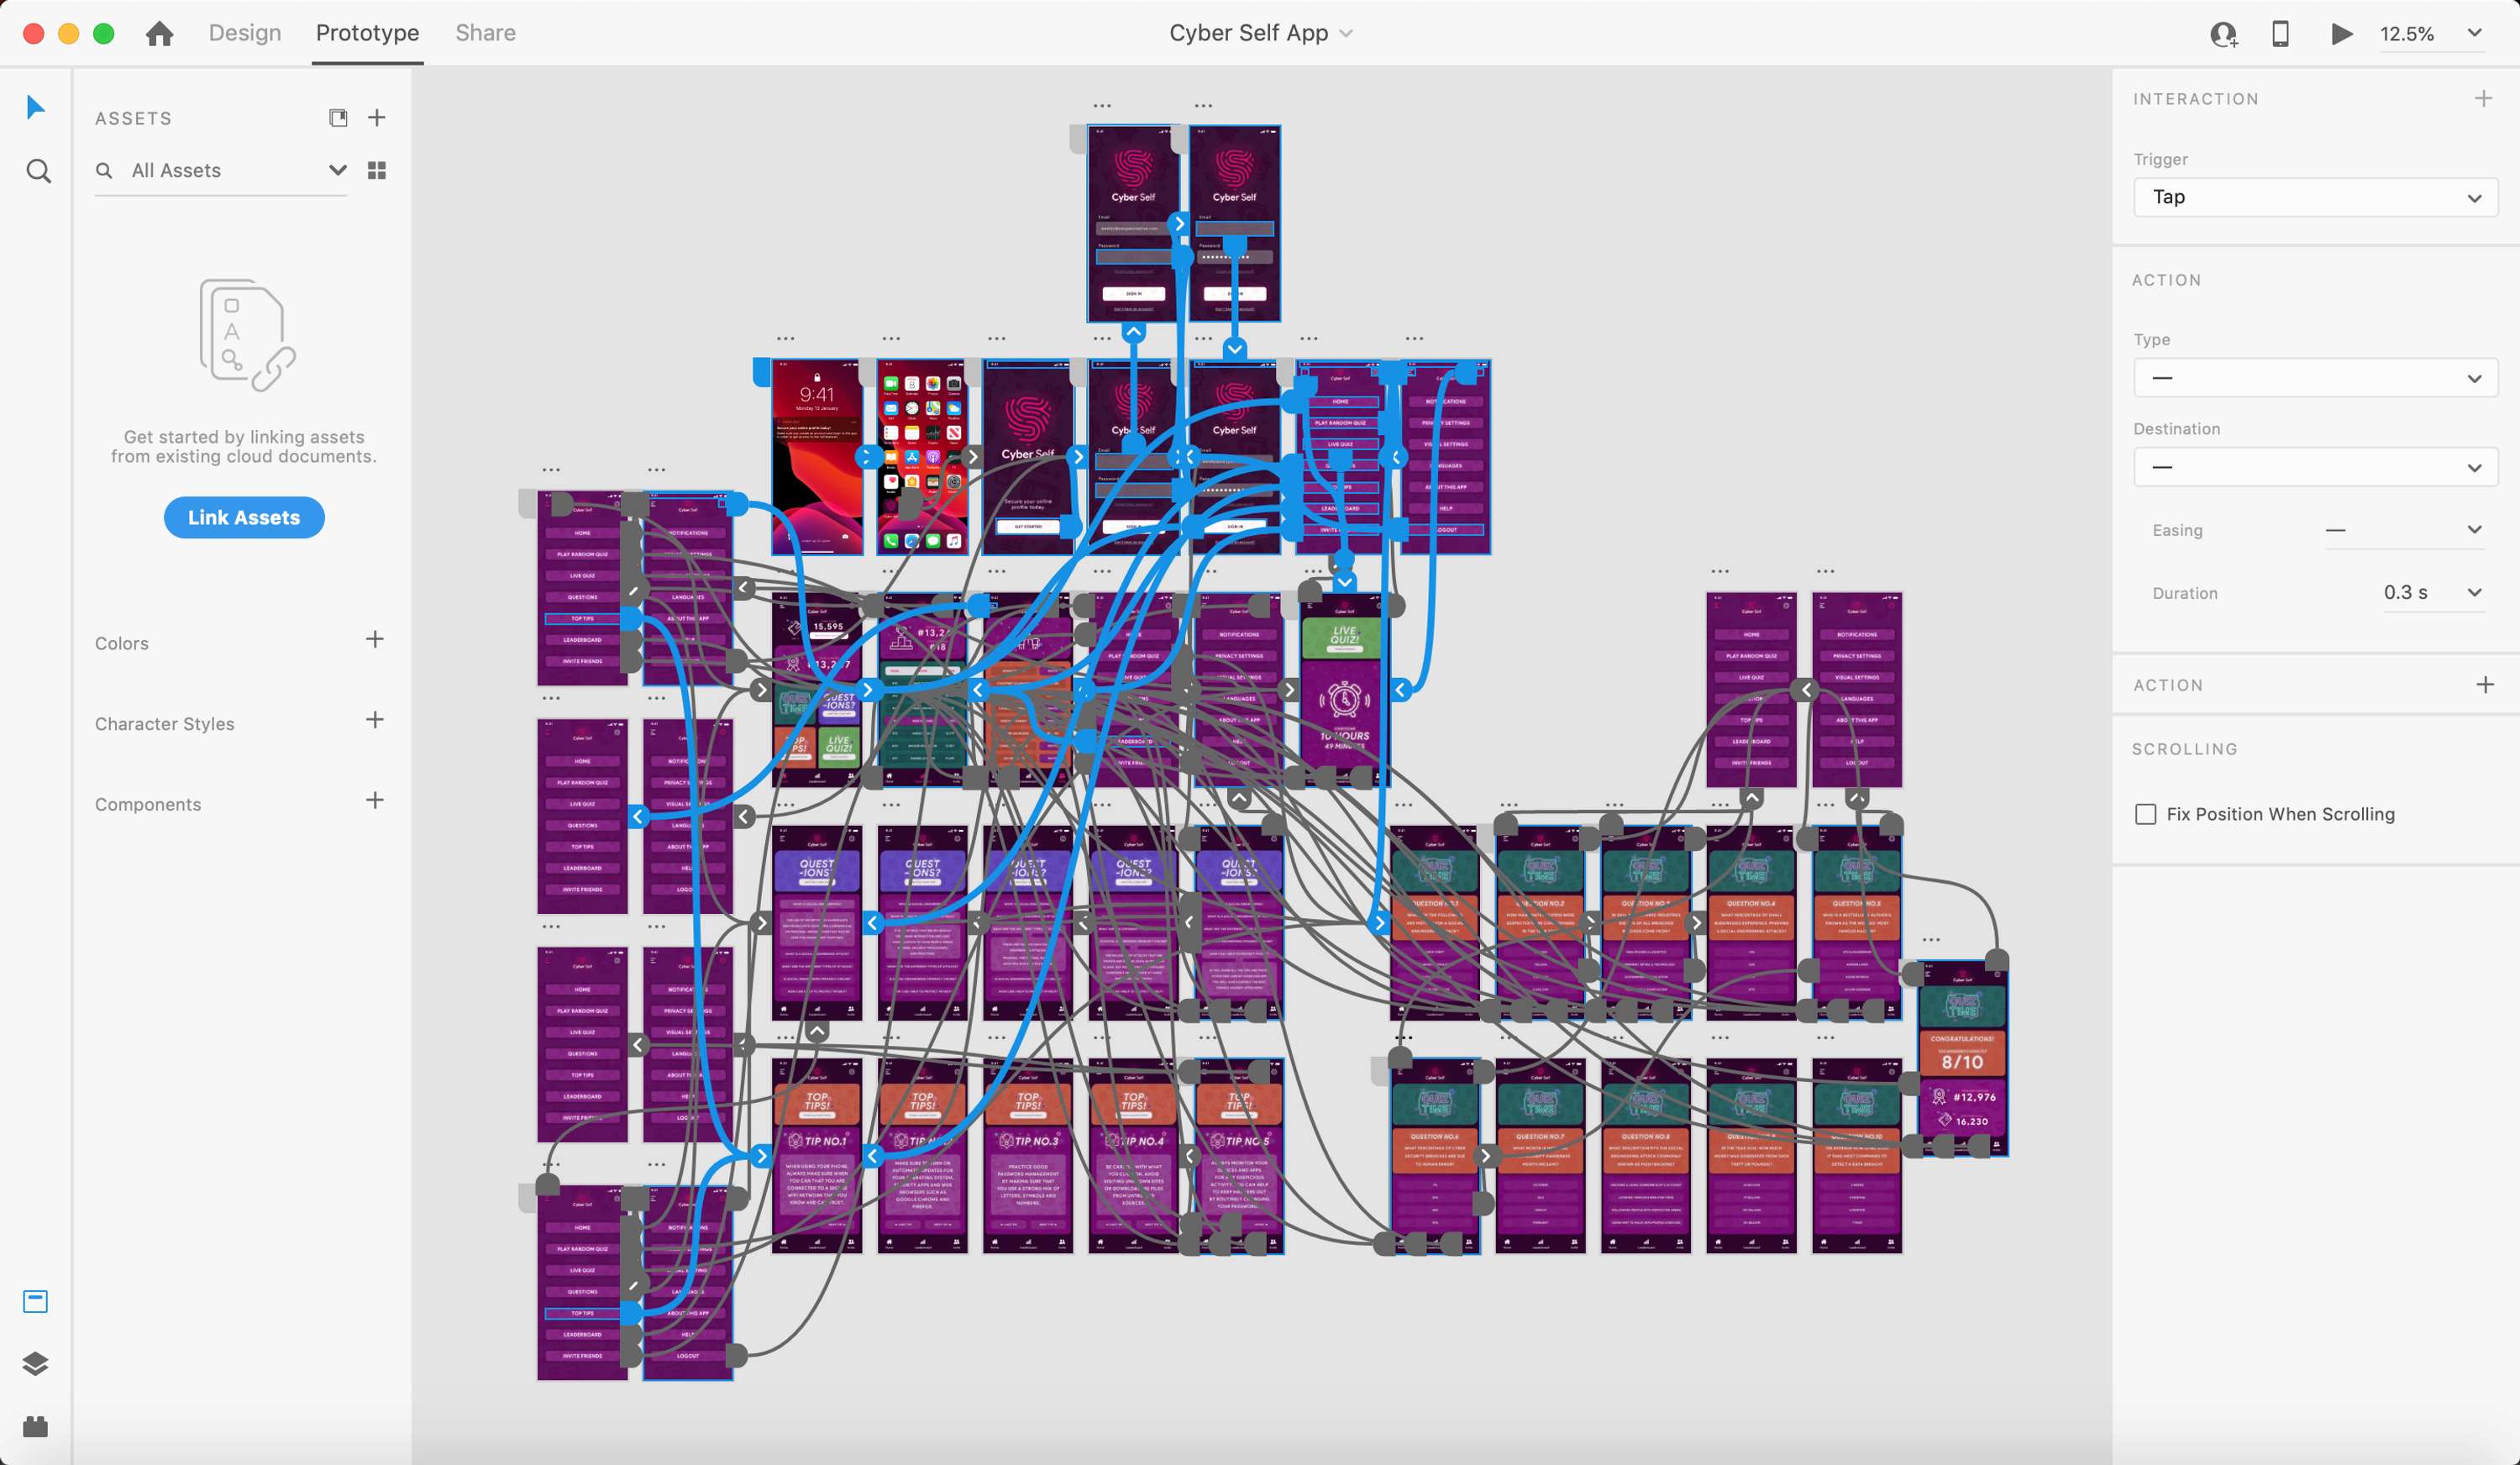
Task: Choose the Select arrow tool
Action: pos(36,107)
